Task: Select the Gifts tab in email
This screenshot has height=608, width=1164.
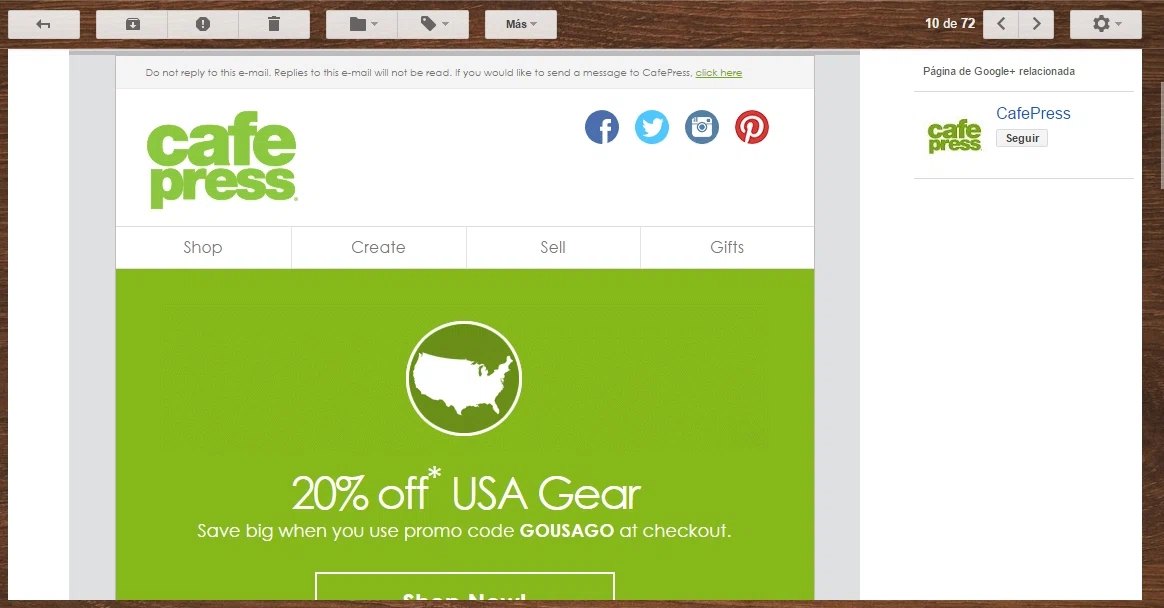Action: 727,247
